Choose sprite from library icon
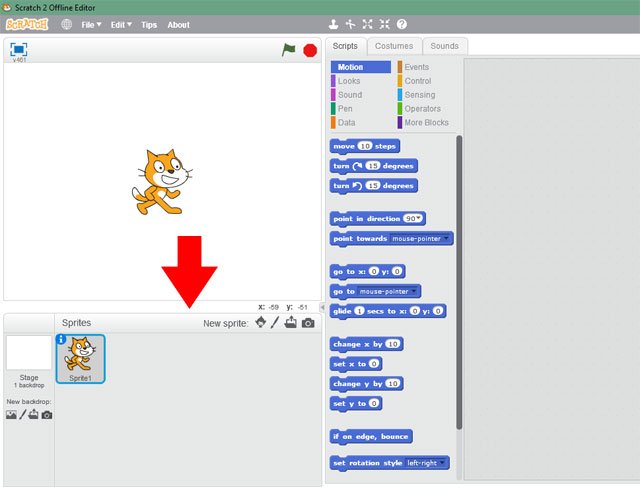The width and height of the screenshot is (640, 487). pyautogui.click(x=261, y=323)
